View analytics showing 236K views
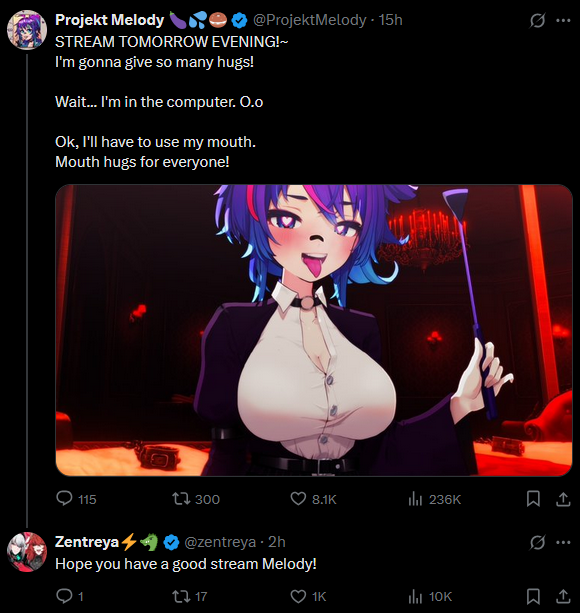 [434, 499]
